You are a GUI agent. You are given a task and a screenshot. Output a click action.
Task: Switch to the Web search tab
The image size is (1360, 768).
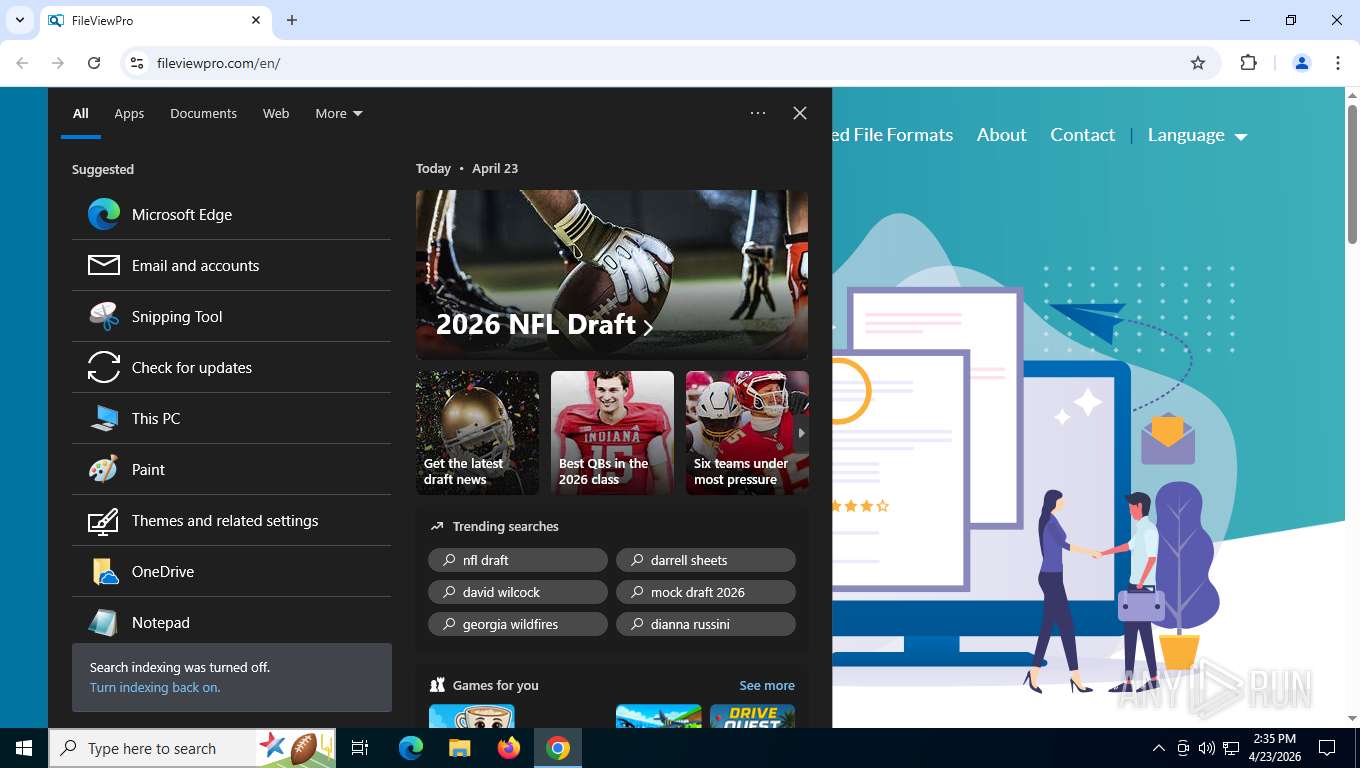tap(276, 113)
